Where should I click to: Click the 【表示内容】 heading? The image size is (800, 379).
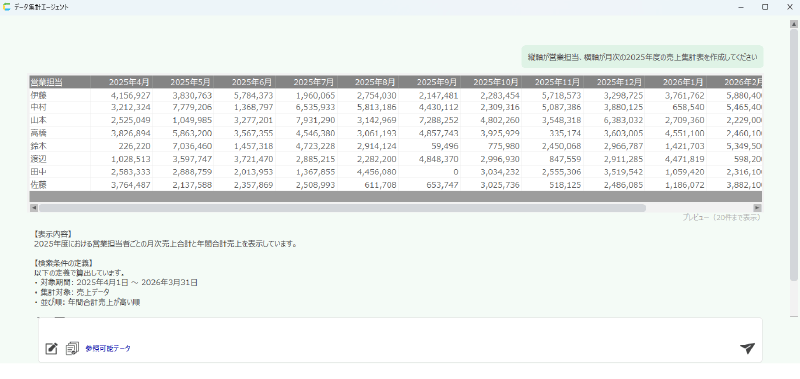(54, 234)
